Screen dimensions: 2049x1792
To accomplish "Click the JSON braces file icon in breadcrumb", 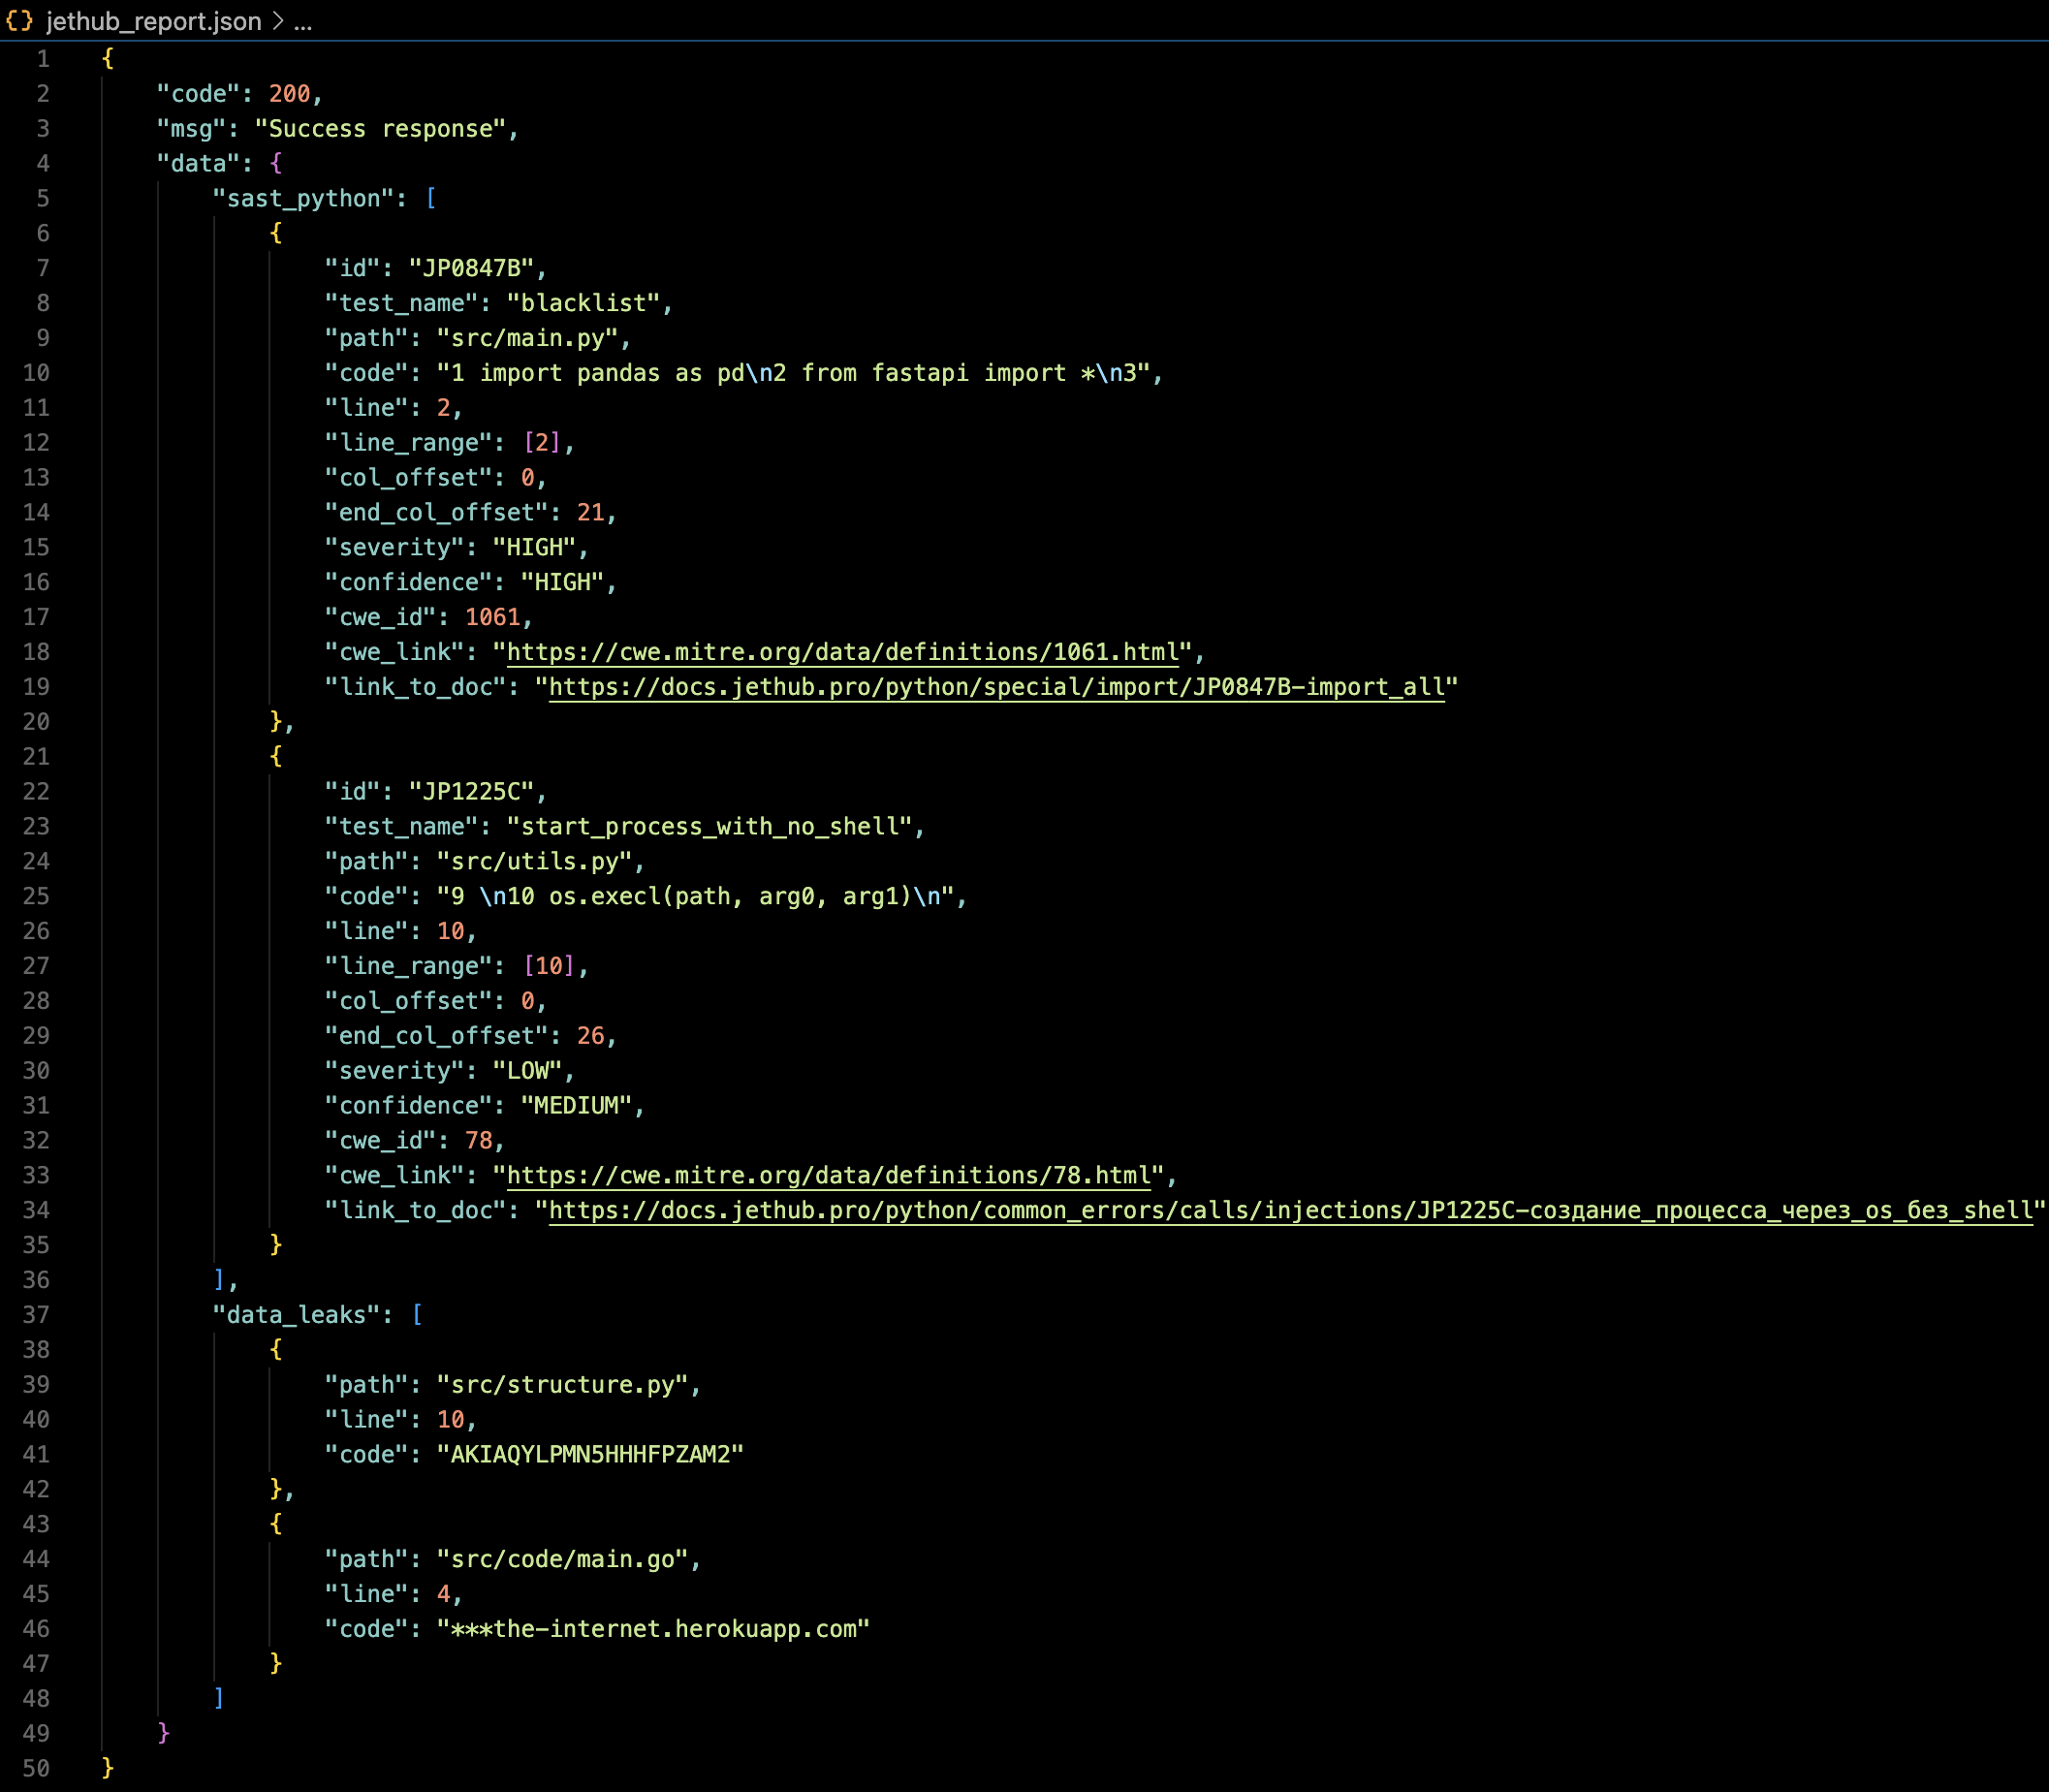I will tap(19, 21).
